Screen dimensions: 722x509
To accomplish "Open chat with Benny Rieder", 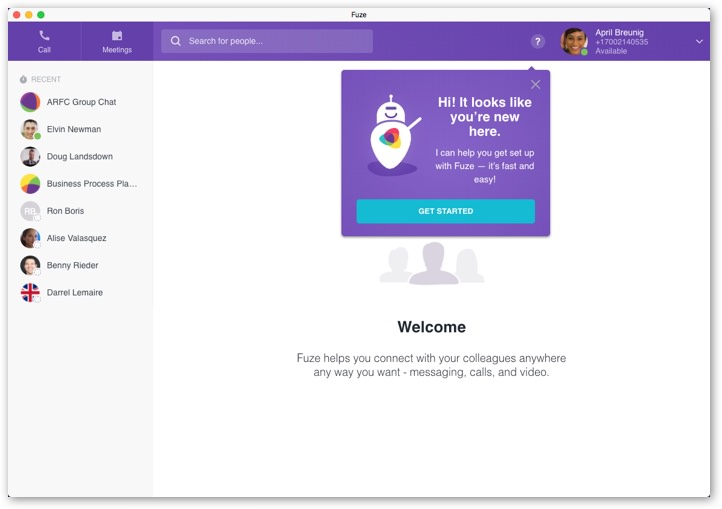I will click(x=81, y=265).
